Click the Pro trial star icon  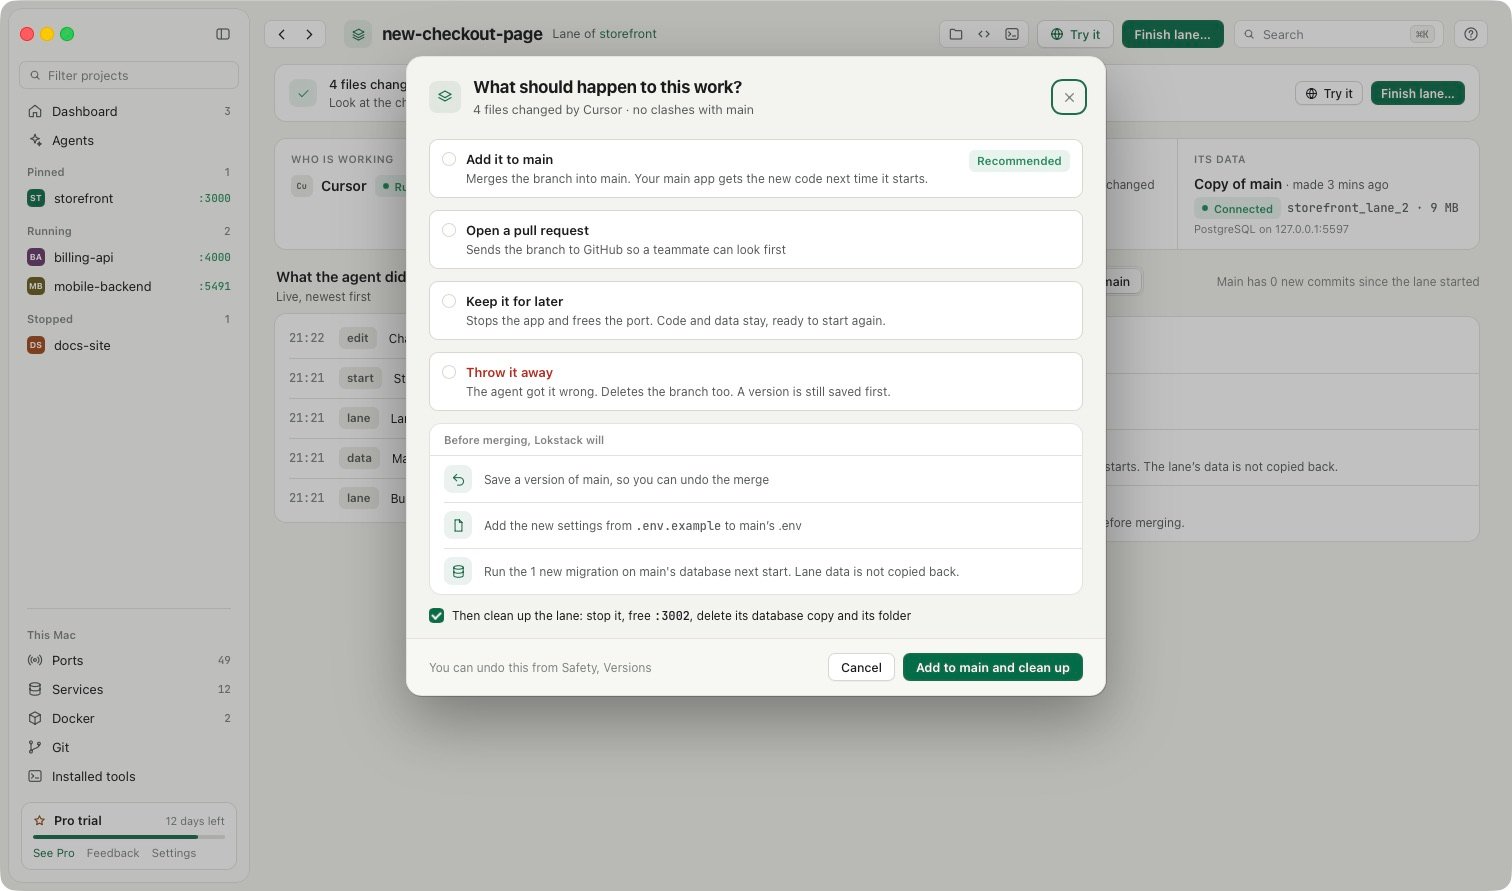40,820
